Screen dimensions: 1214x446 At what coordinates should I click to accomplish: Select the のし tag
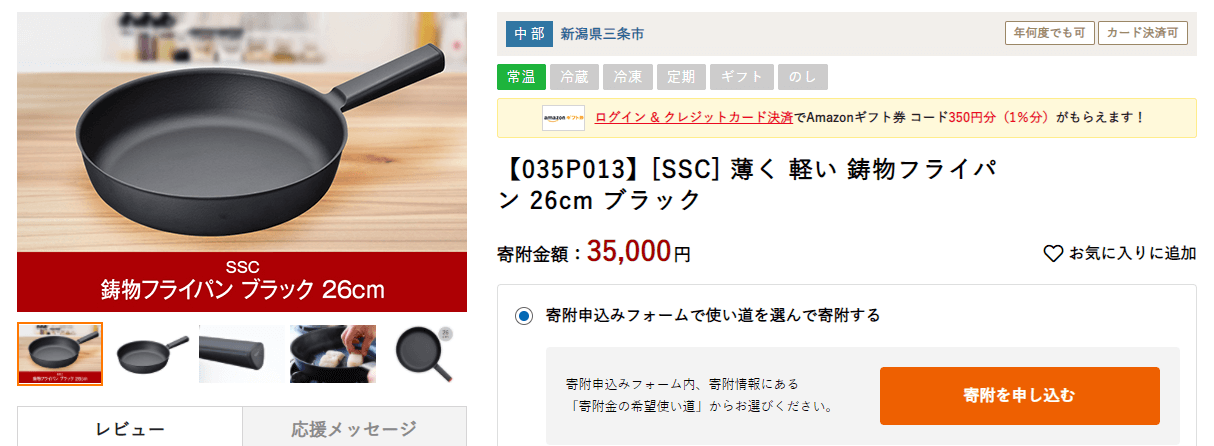tap(804, 77)
